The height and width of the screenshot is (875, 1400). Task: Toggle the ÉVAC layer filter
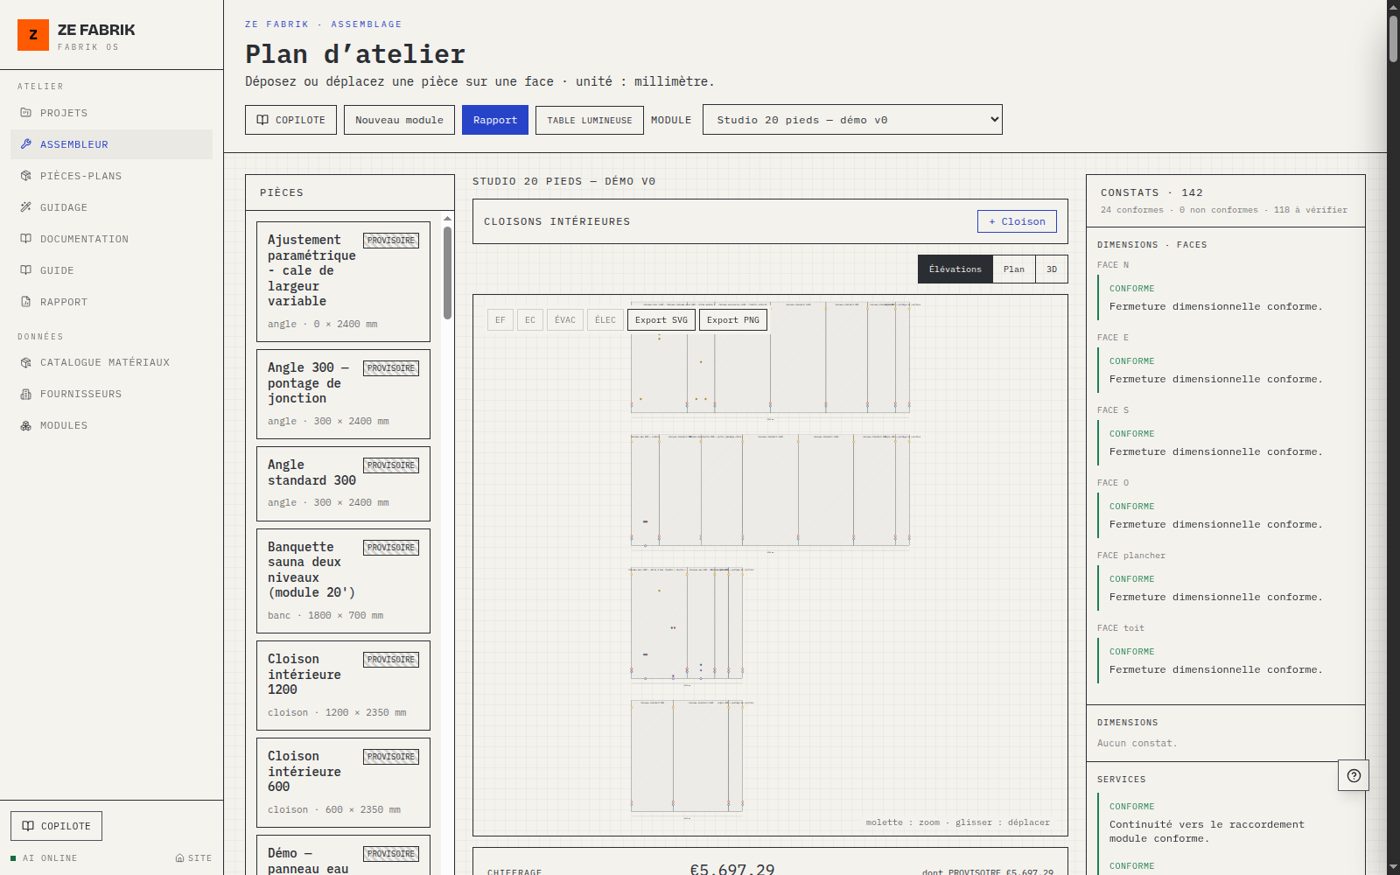pos(565,320)
